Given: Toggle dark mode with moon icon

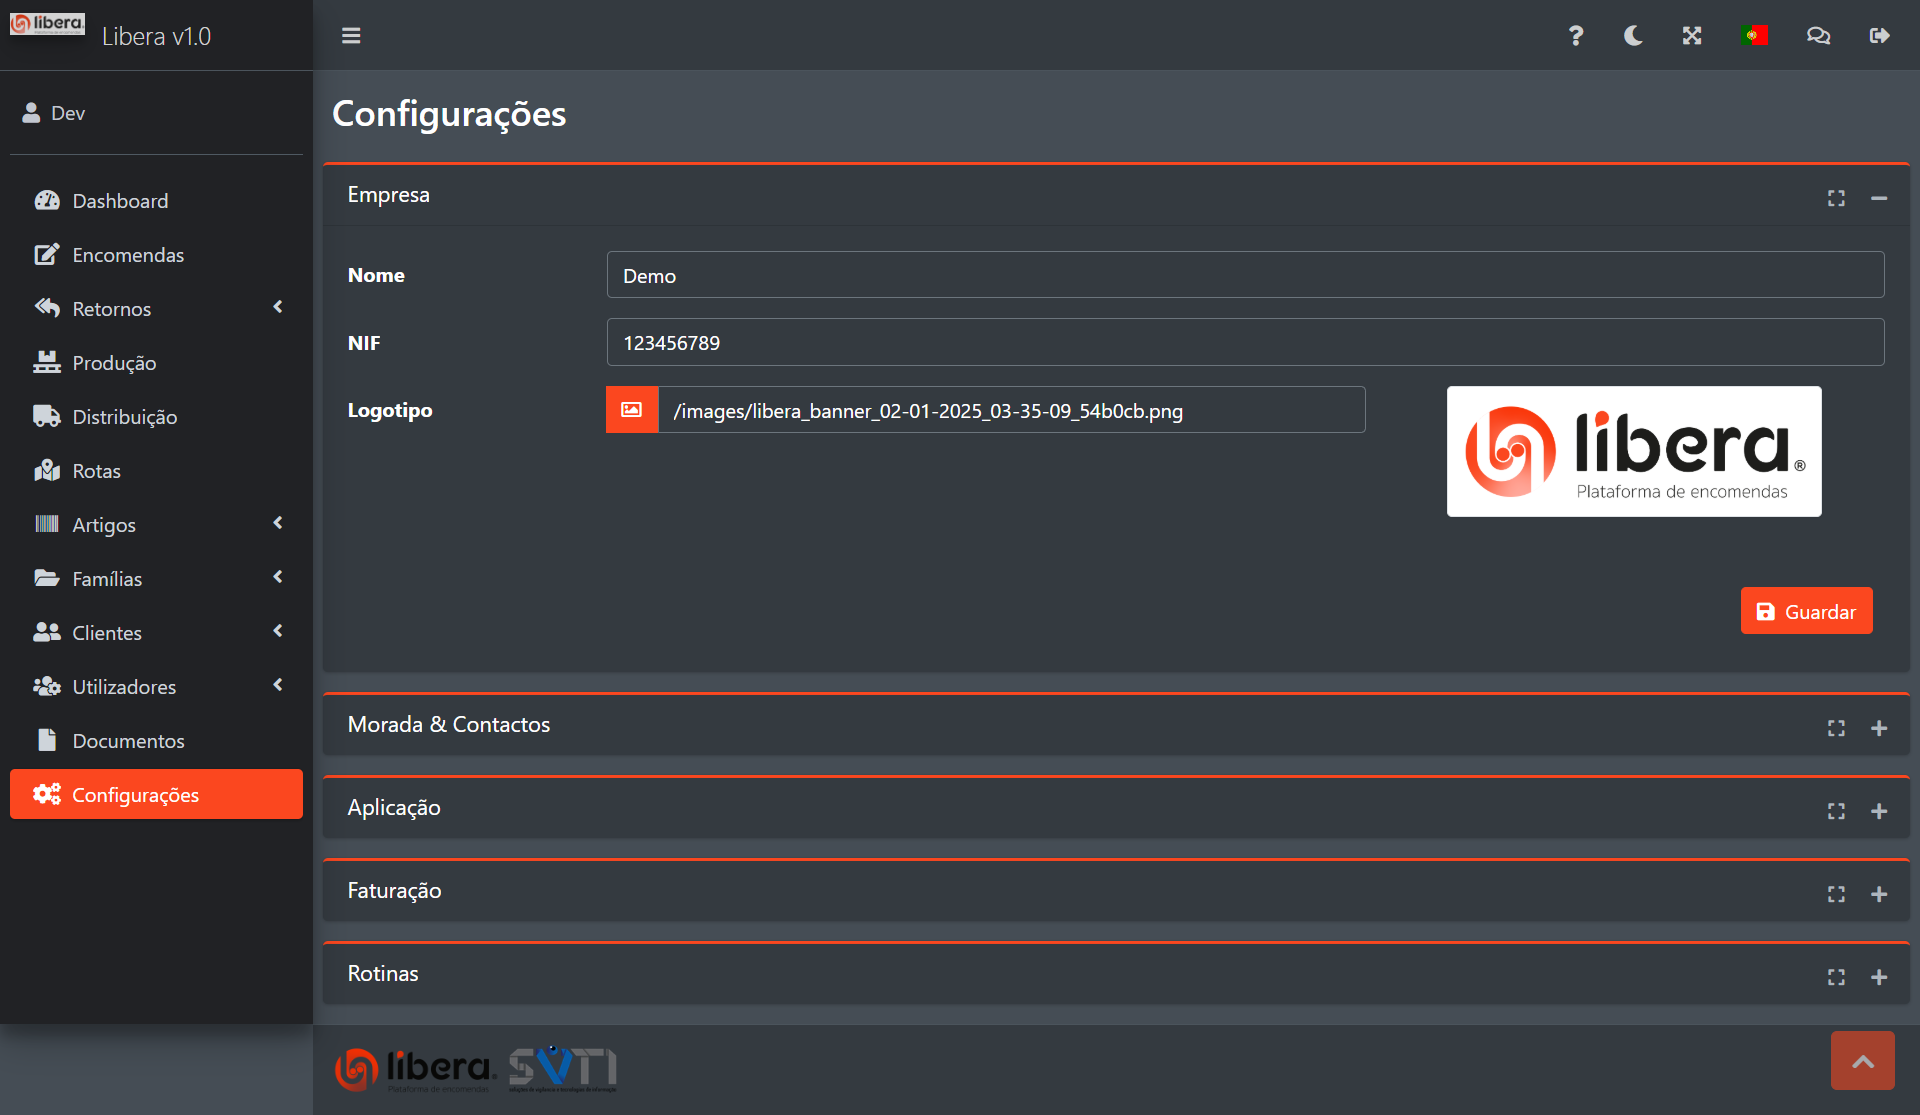Looking at the screenshot, I should 1633,36.
